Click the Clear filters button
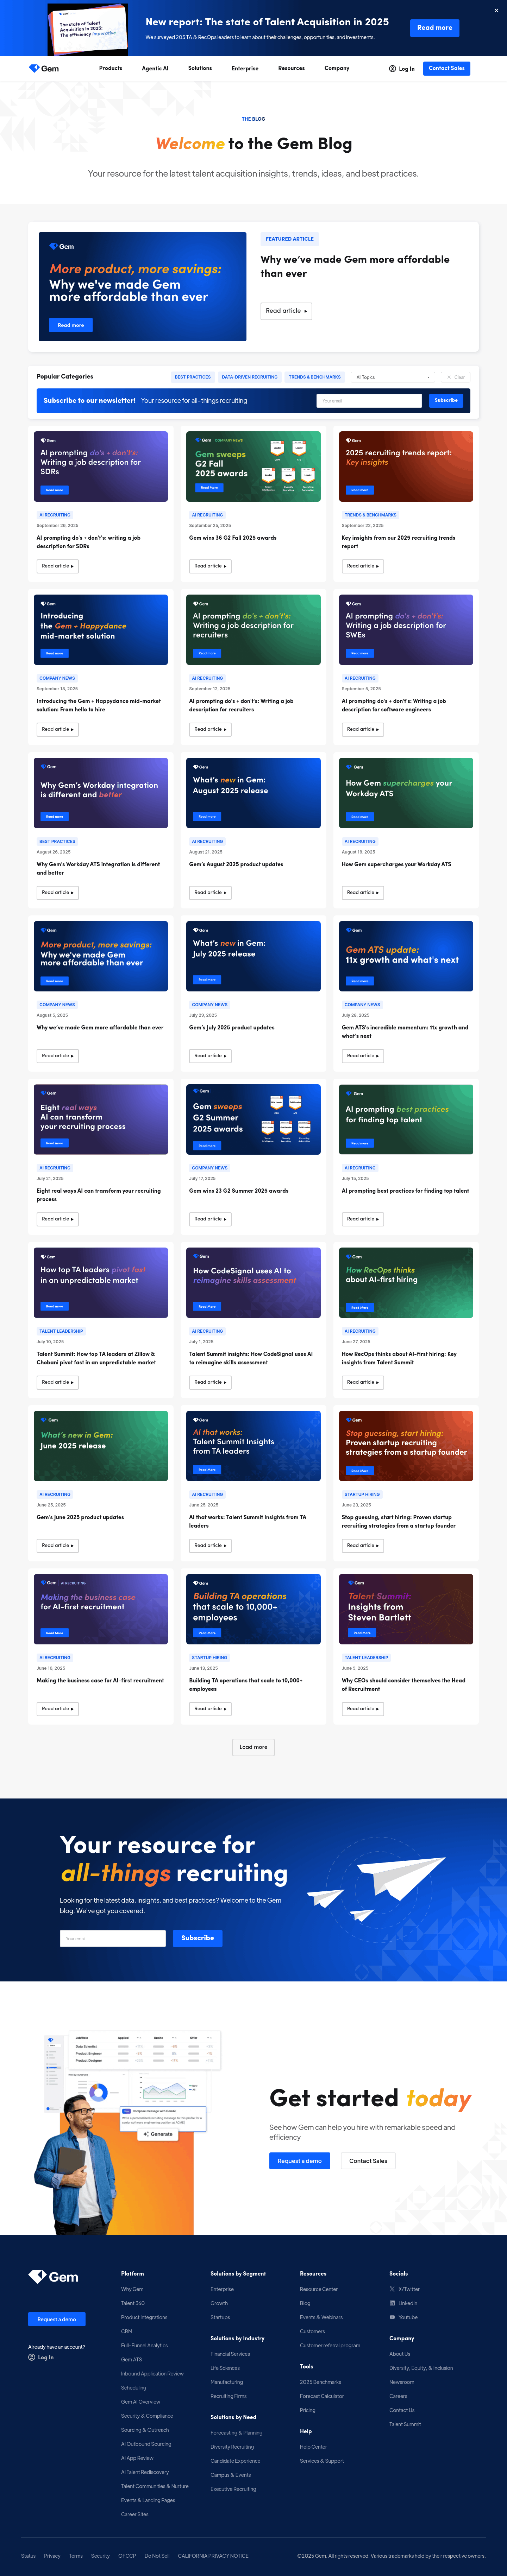 (x=454, y=377)
